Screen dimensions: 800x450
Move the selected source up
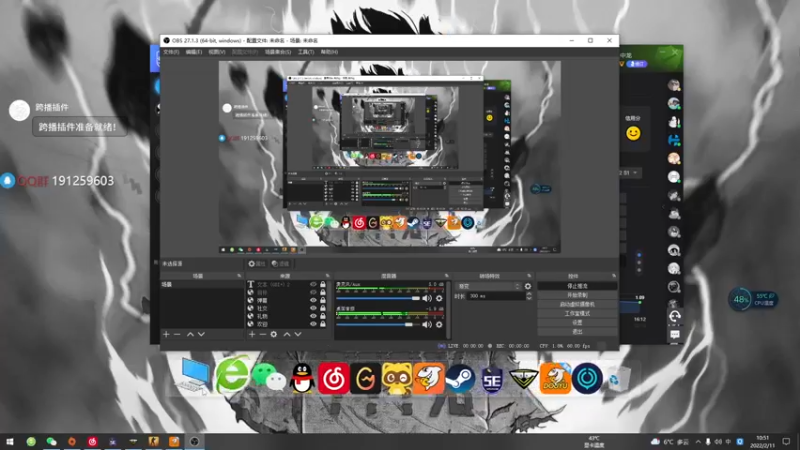286,334
